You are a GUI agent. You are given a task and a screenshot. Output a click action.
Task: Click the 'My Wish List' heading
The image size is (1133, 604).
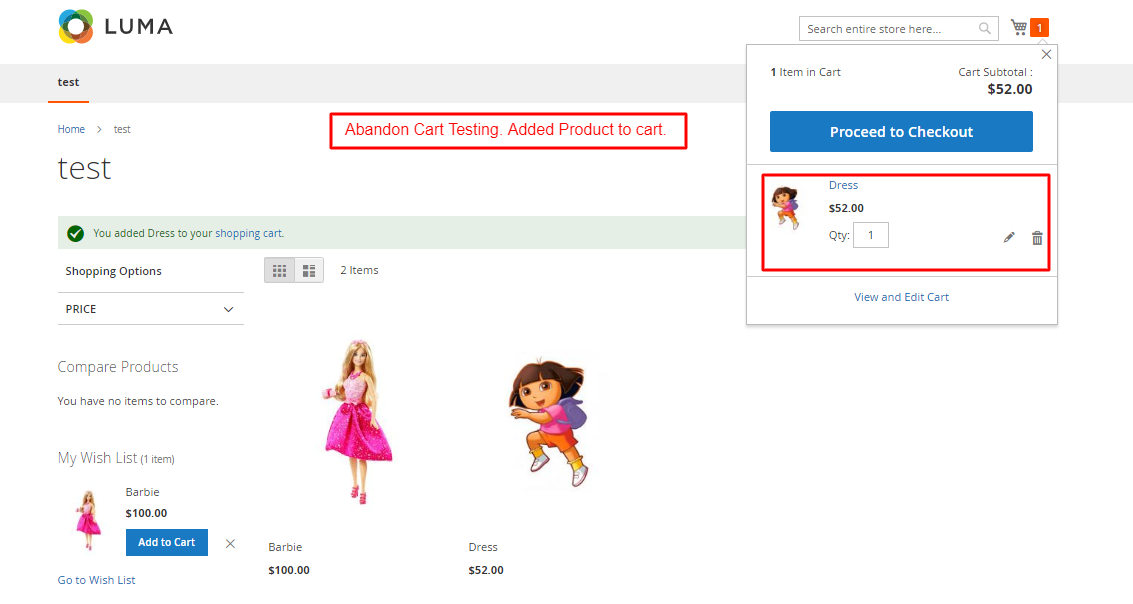click(x=98, y=458)
